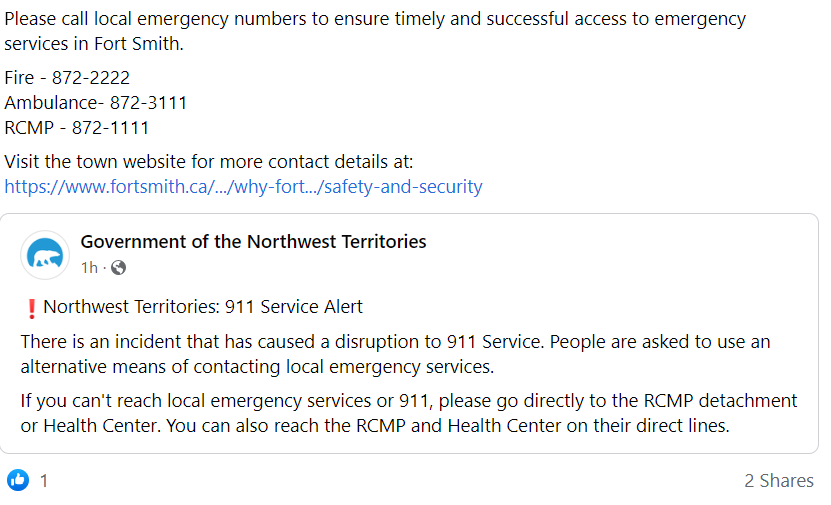Click the paragraph about going to RCMP detachment
831x505 pixels.
408,401
